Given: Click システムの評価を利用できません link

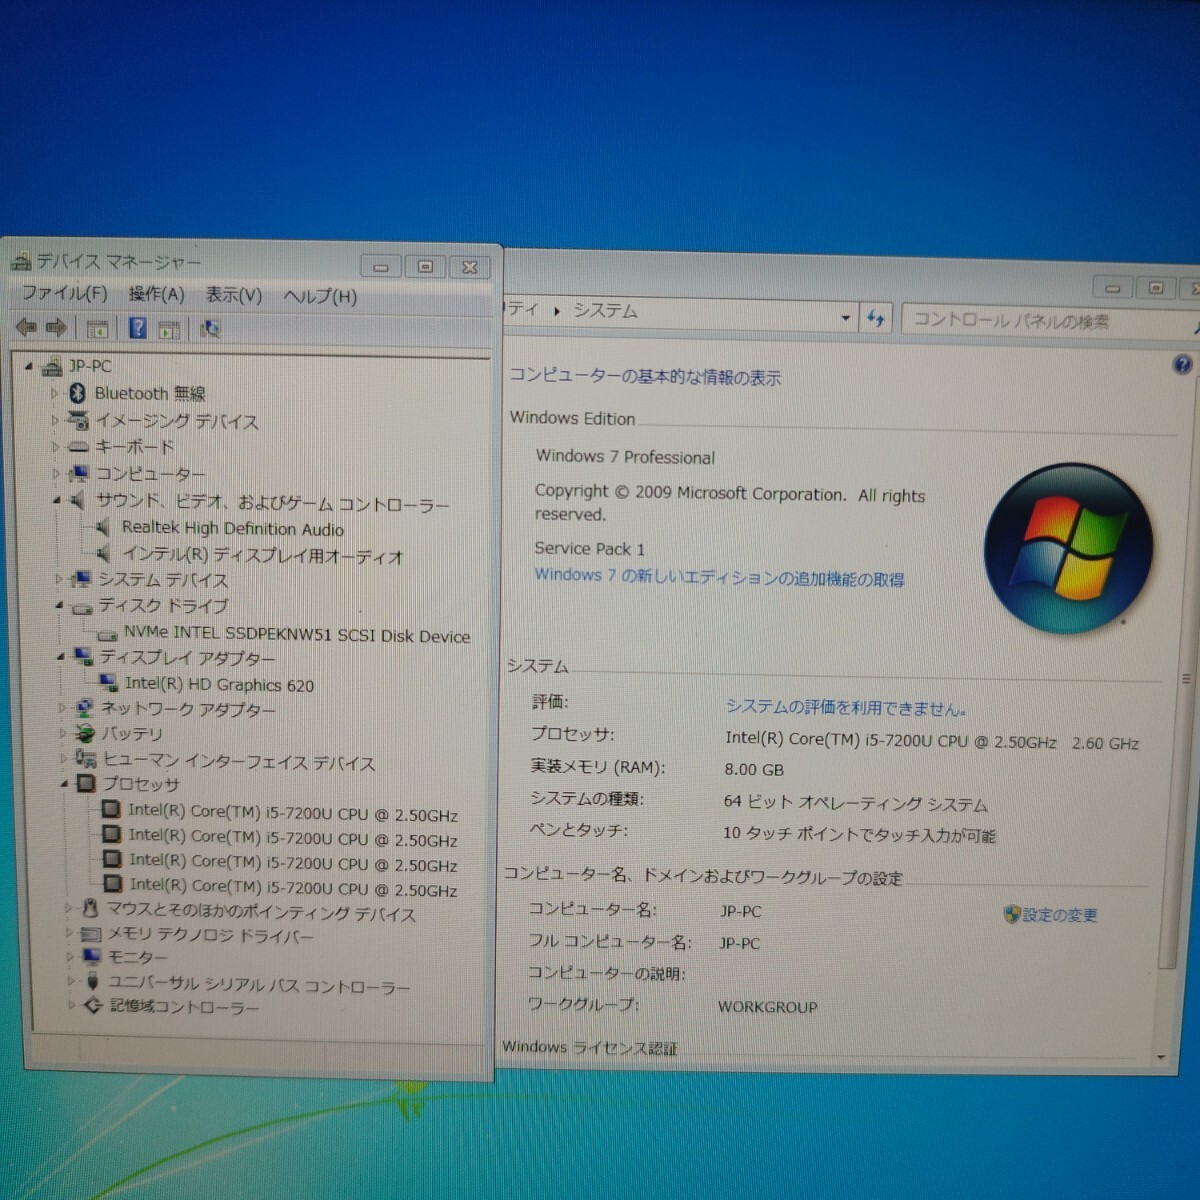Looking at the screenshot, I should click(x=846, y=707).
